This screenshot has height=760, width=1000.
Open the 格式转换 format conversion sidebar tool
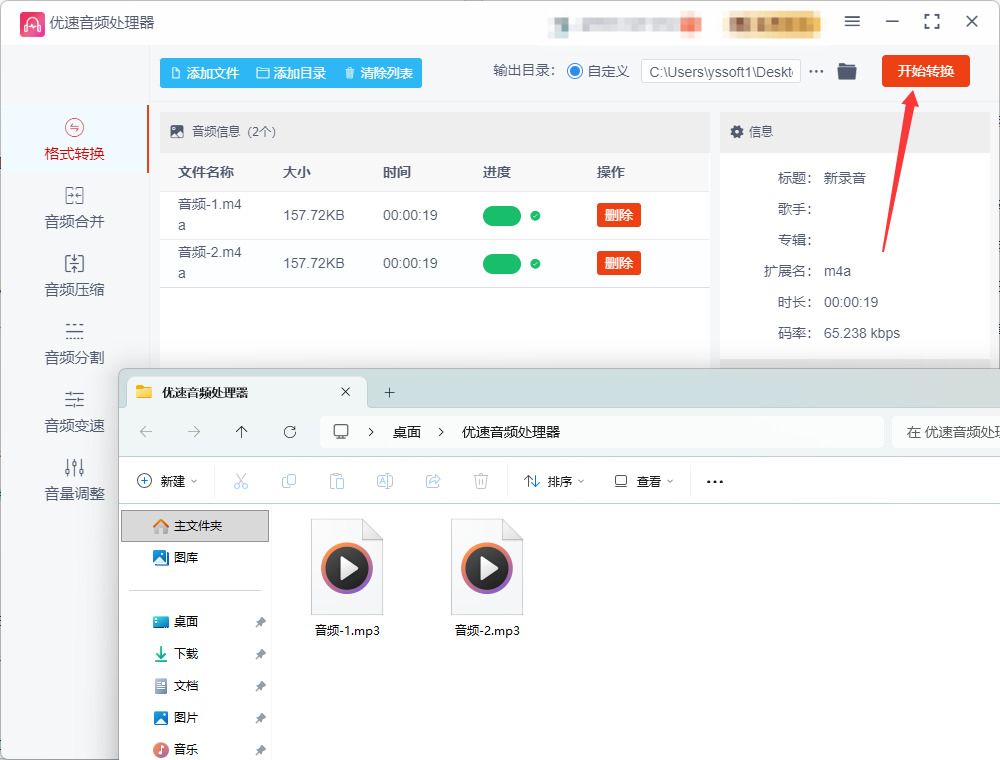click(x=74, y=140)
